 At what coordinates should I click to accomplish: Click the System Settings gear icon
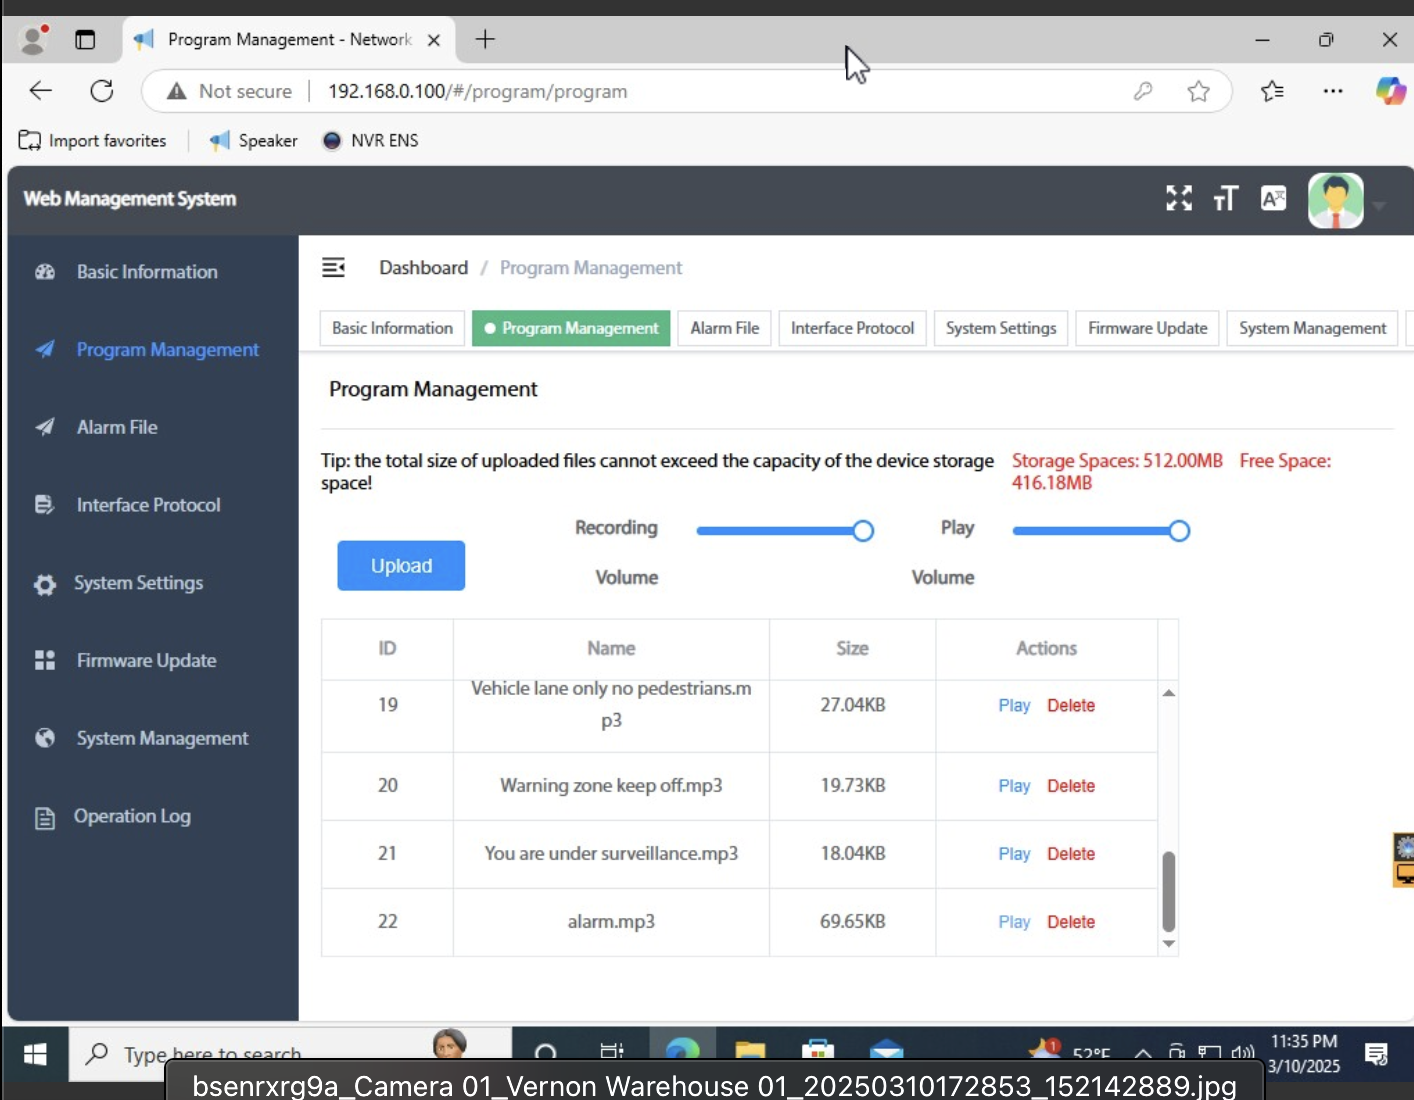pyautogui.click(x=44, y=584)
